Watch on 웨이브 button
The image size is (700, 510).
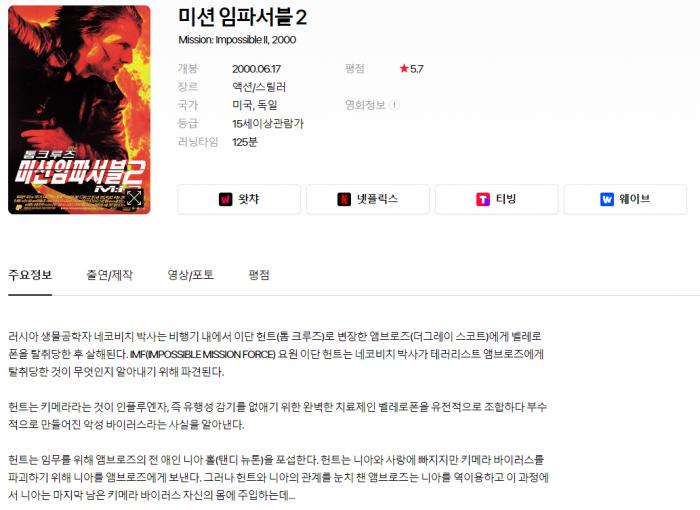click(625, 199)
